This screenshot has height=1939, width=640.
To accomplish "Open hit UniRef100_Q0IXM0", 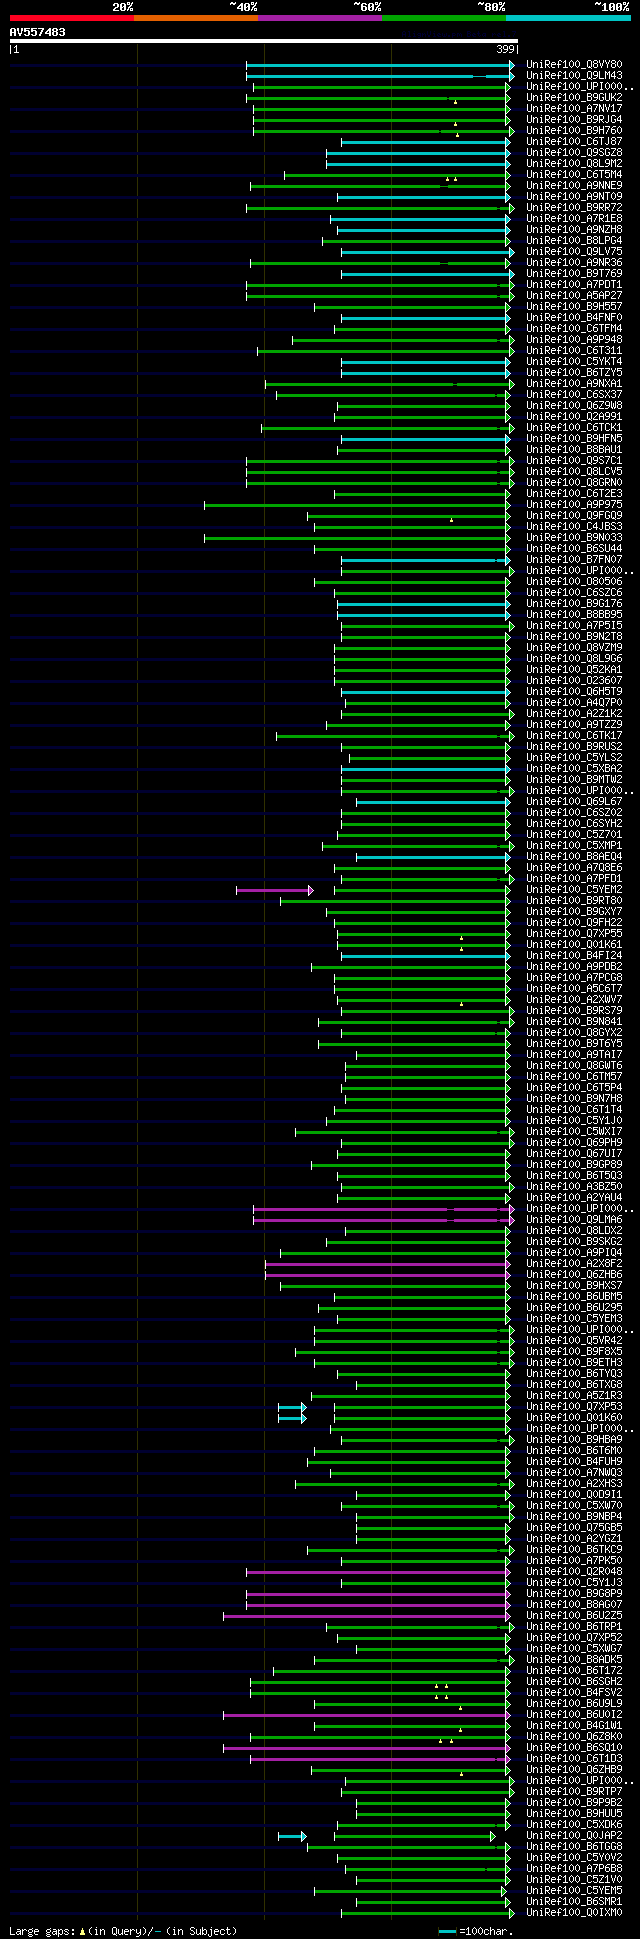I will point(574,1913).
